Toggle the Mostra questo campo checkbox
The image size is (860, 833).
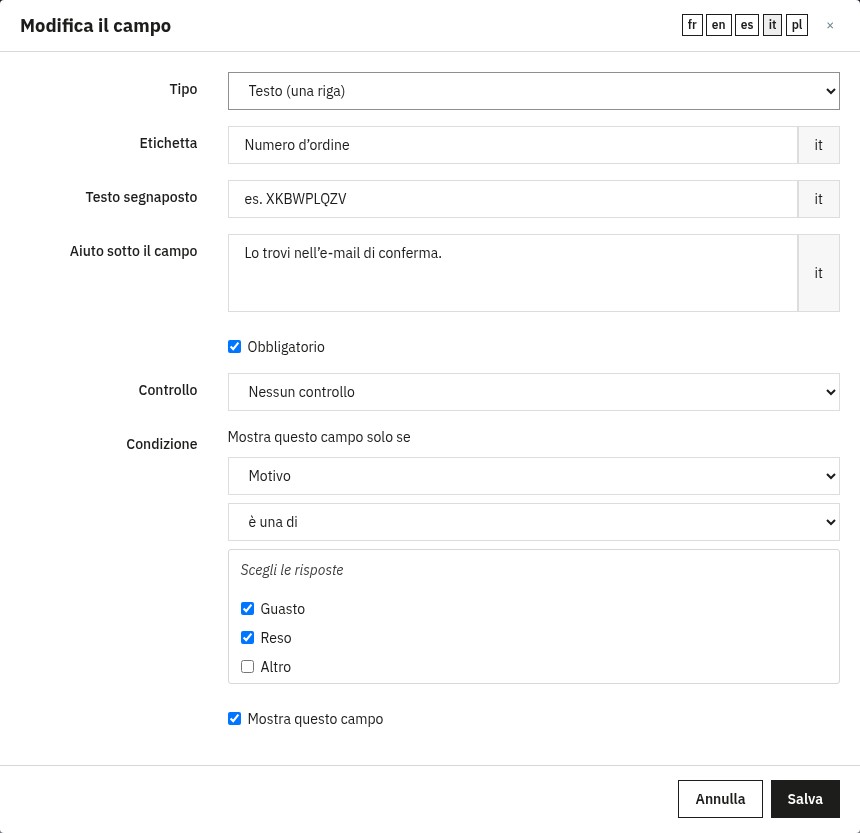[x=234, y=719]
